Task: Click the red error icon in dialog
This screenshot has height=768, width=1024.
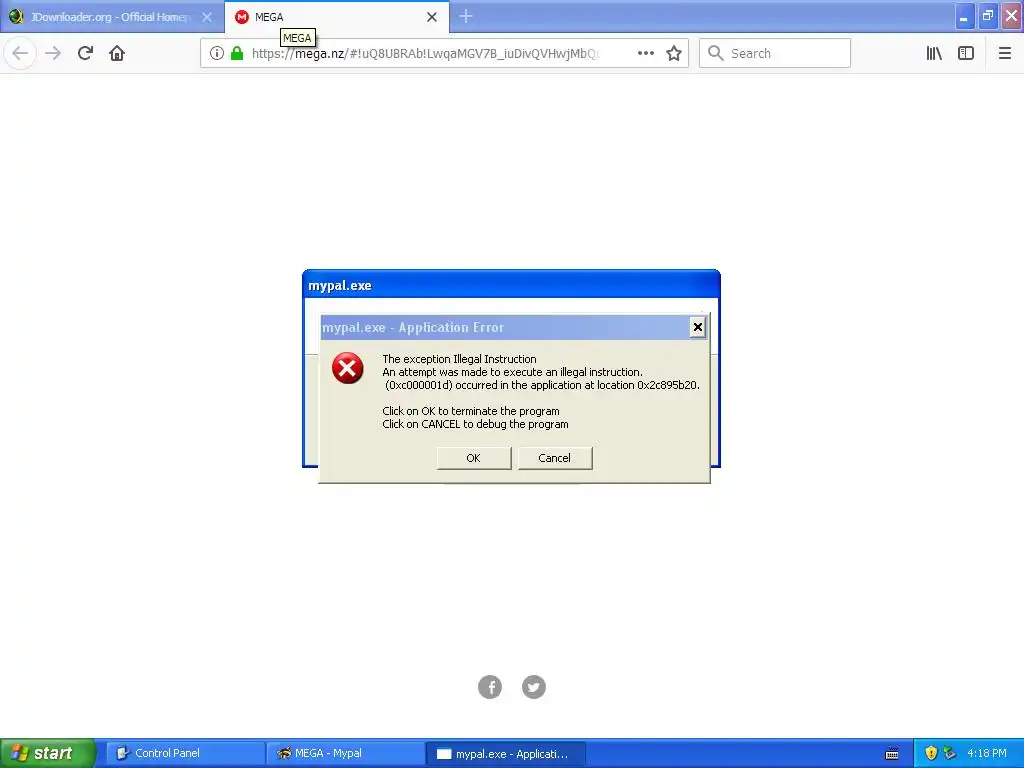Action: point(347,368)
